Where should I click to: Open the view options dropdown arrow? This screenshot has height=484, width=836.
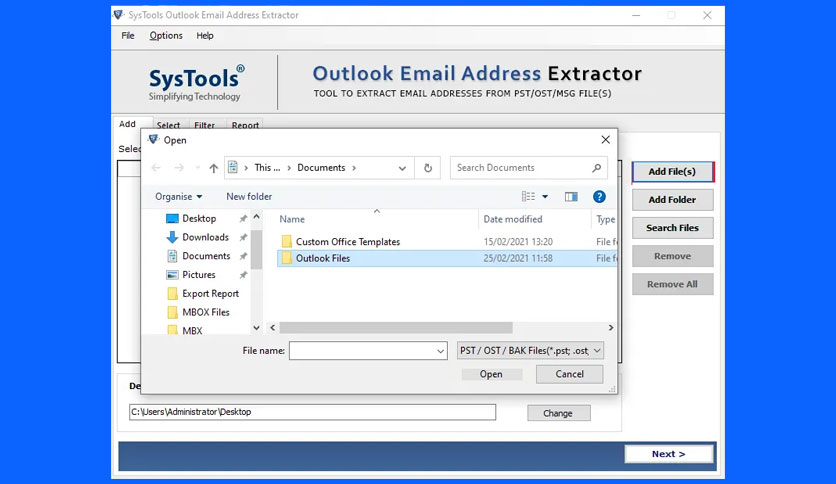(545, 197)
